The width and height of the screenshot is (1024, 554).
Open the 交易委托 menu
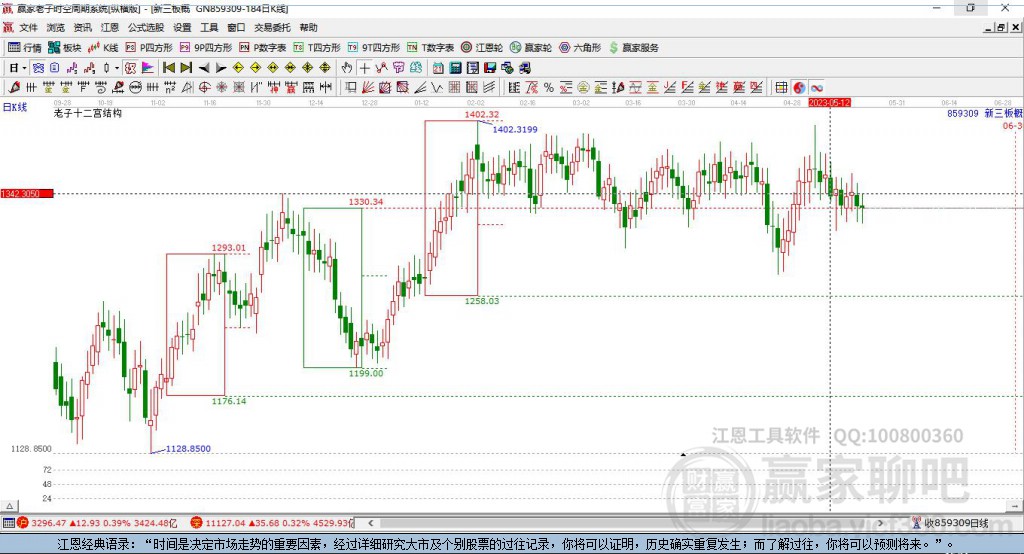[x=272, y=27]
